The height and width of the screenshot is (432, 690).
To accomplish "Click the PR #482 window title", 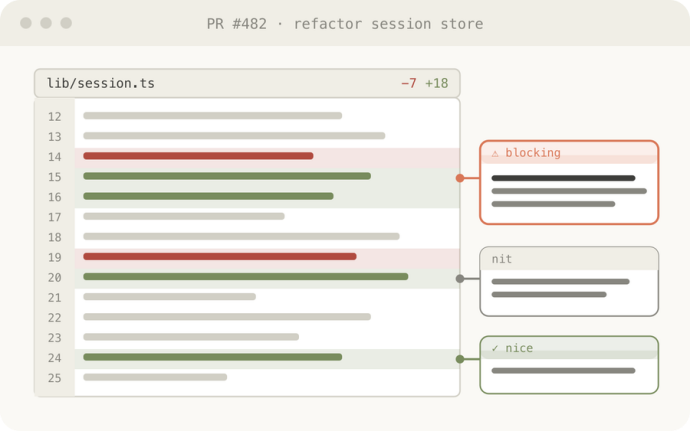I will [345, 24].
